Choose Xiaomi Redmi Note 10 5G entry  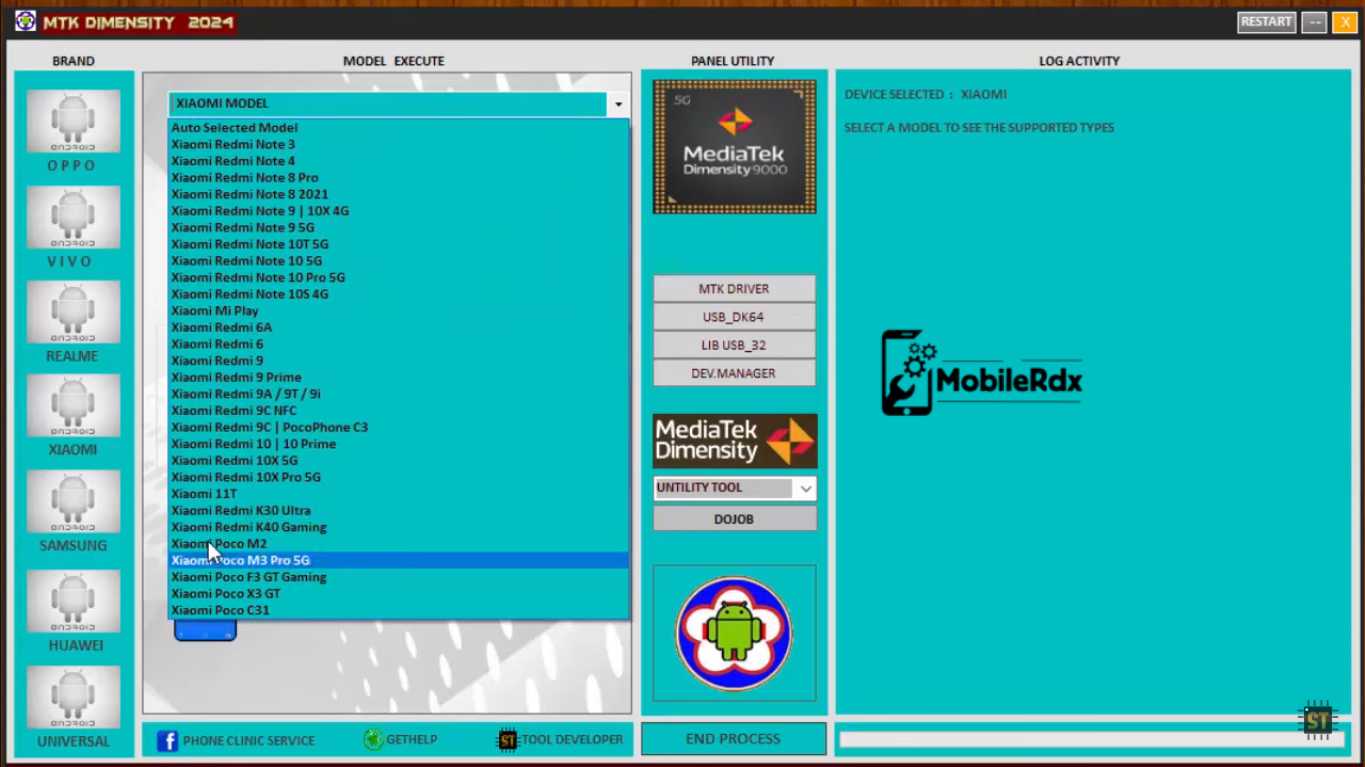[398, 261]
